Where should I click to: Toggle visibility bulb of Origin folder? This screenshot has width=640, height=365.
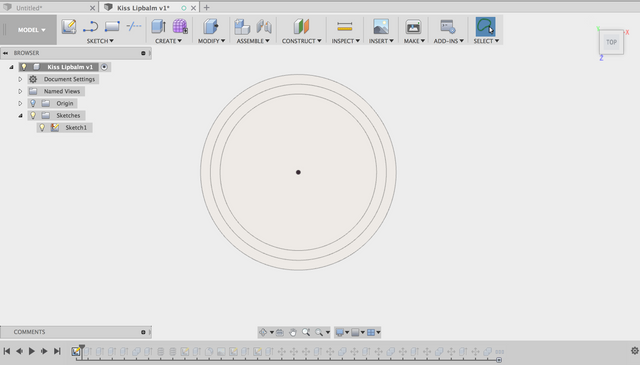tap(33, 103)
